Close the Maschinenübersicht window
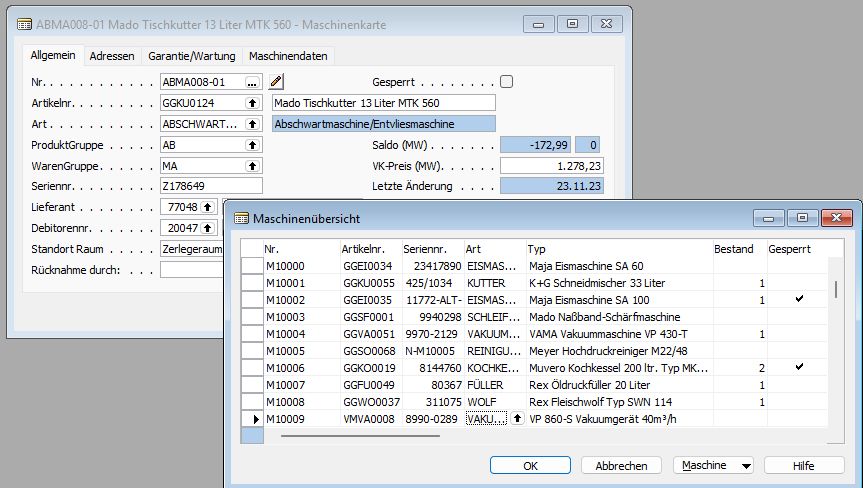The height and width of the screenshot is (488, 863). (836, 218)
